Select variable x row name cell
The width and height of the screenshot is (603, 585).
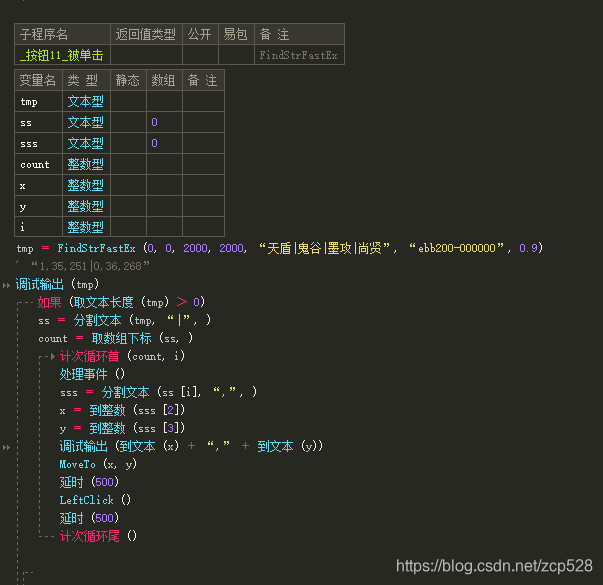click(38, 186)
